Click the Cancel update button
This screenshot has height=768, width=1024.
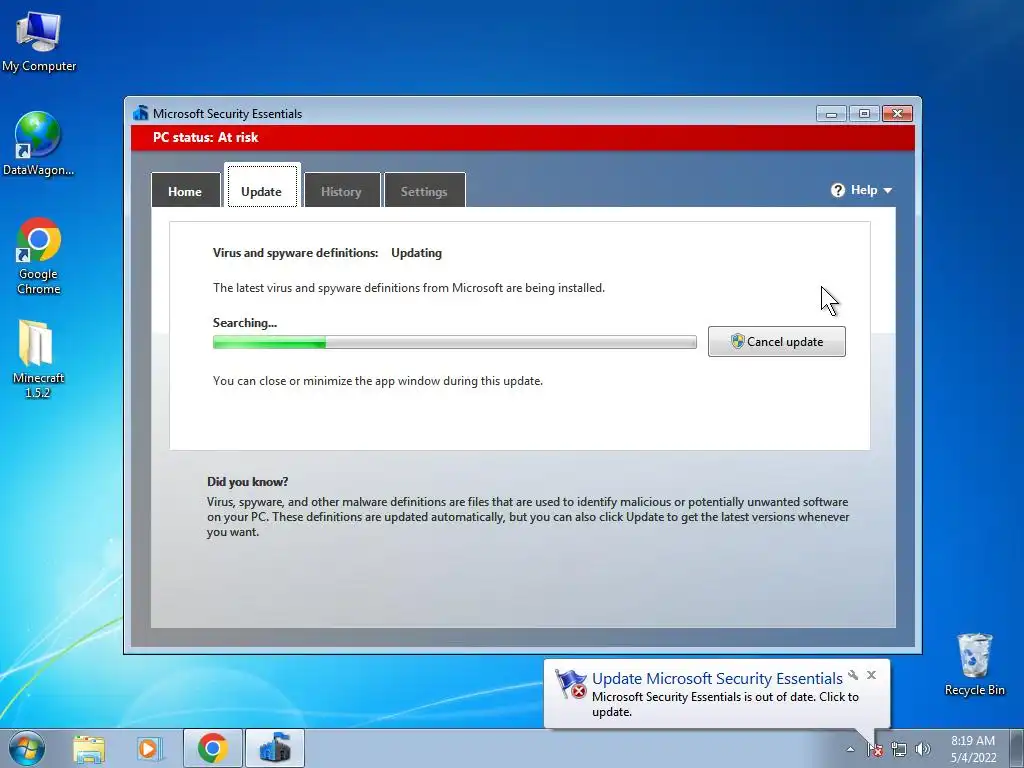pos(776,342)
